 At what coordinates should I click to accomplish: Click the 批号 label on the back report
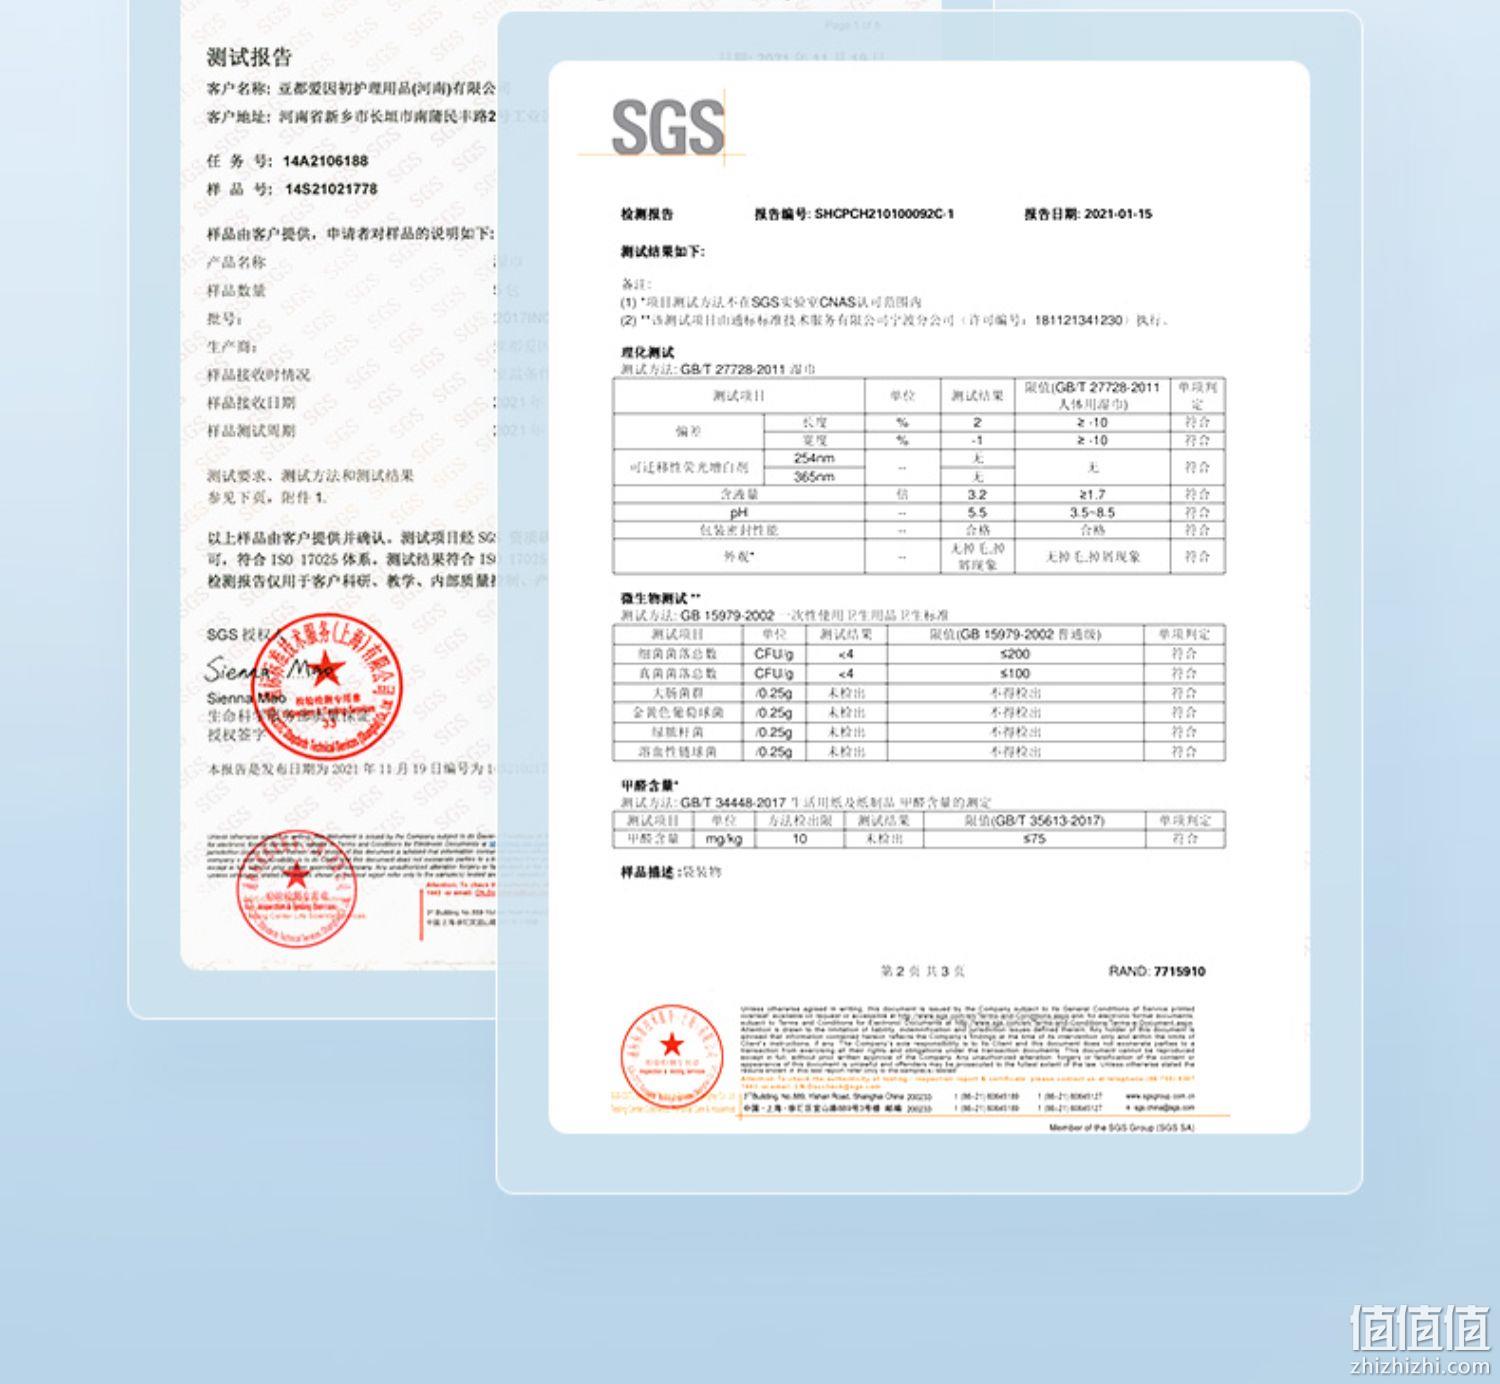point(225,318)
